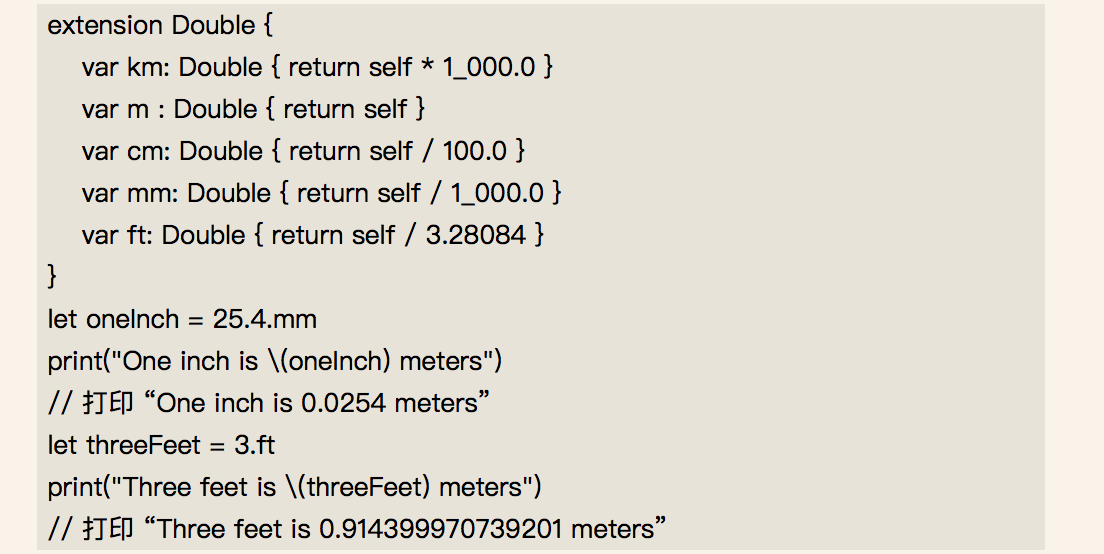Click 'let oneInch = 25.4.mm' line
Viewport: 1104px width, 554px height.
point(182,320)
